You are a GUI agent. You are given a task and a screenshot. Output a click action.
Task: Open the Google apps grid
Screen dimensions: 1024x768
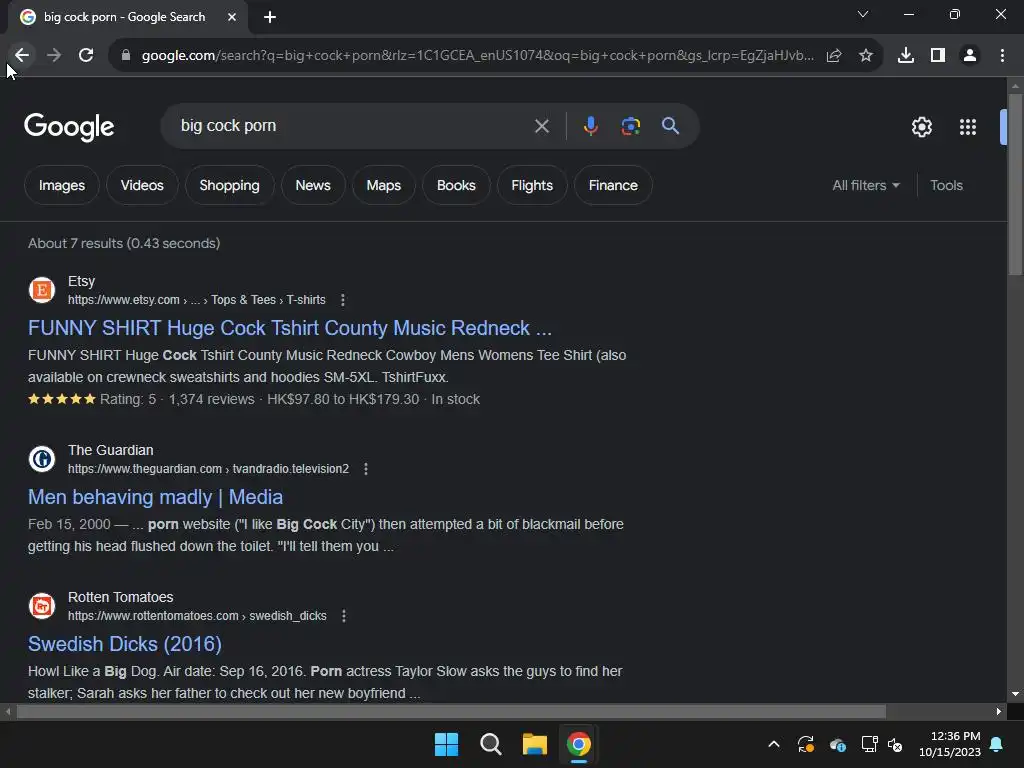[x=968, y=127]
